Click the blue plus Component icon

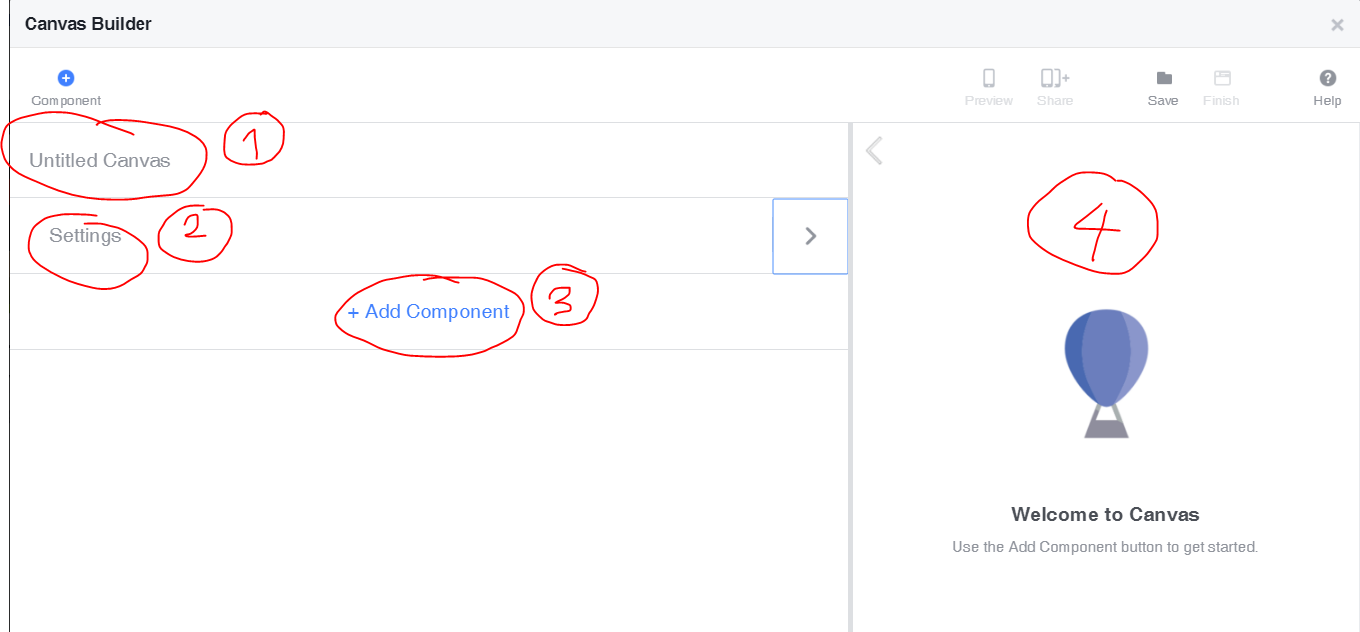click(x=66, y=78)
